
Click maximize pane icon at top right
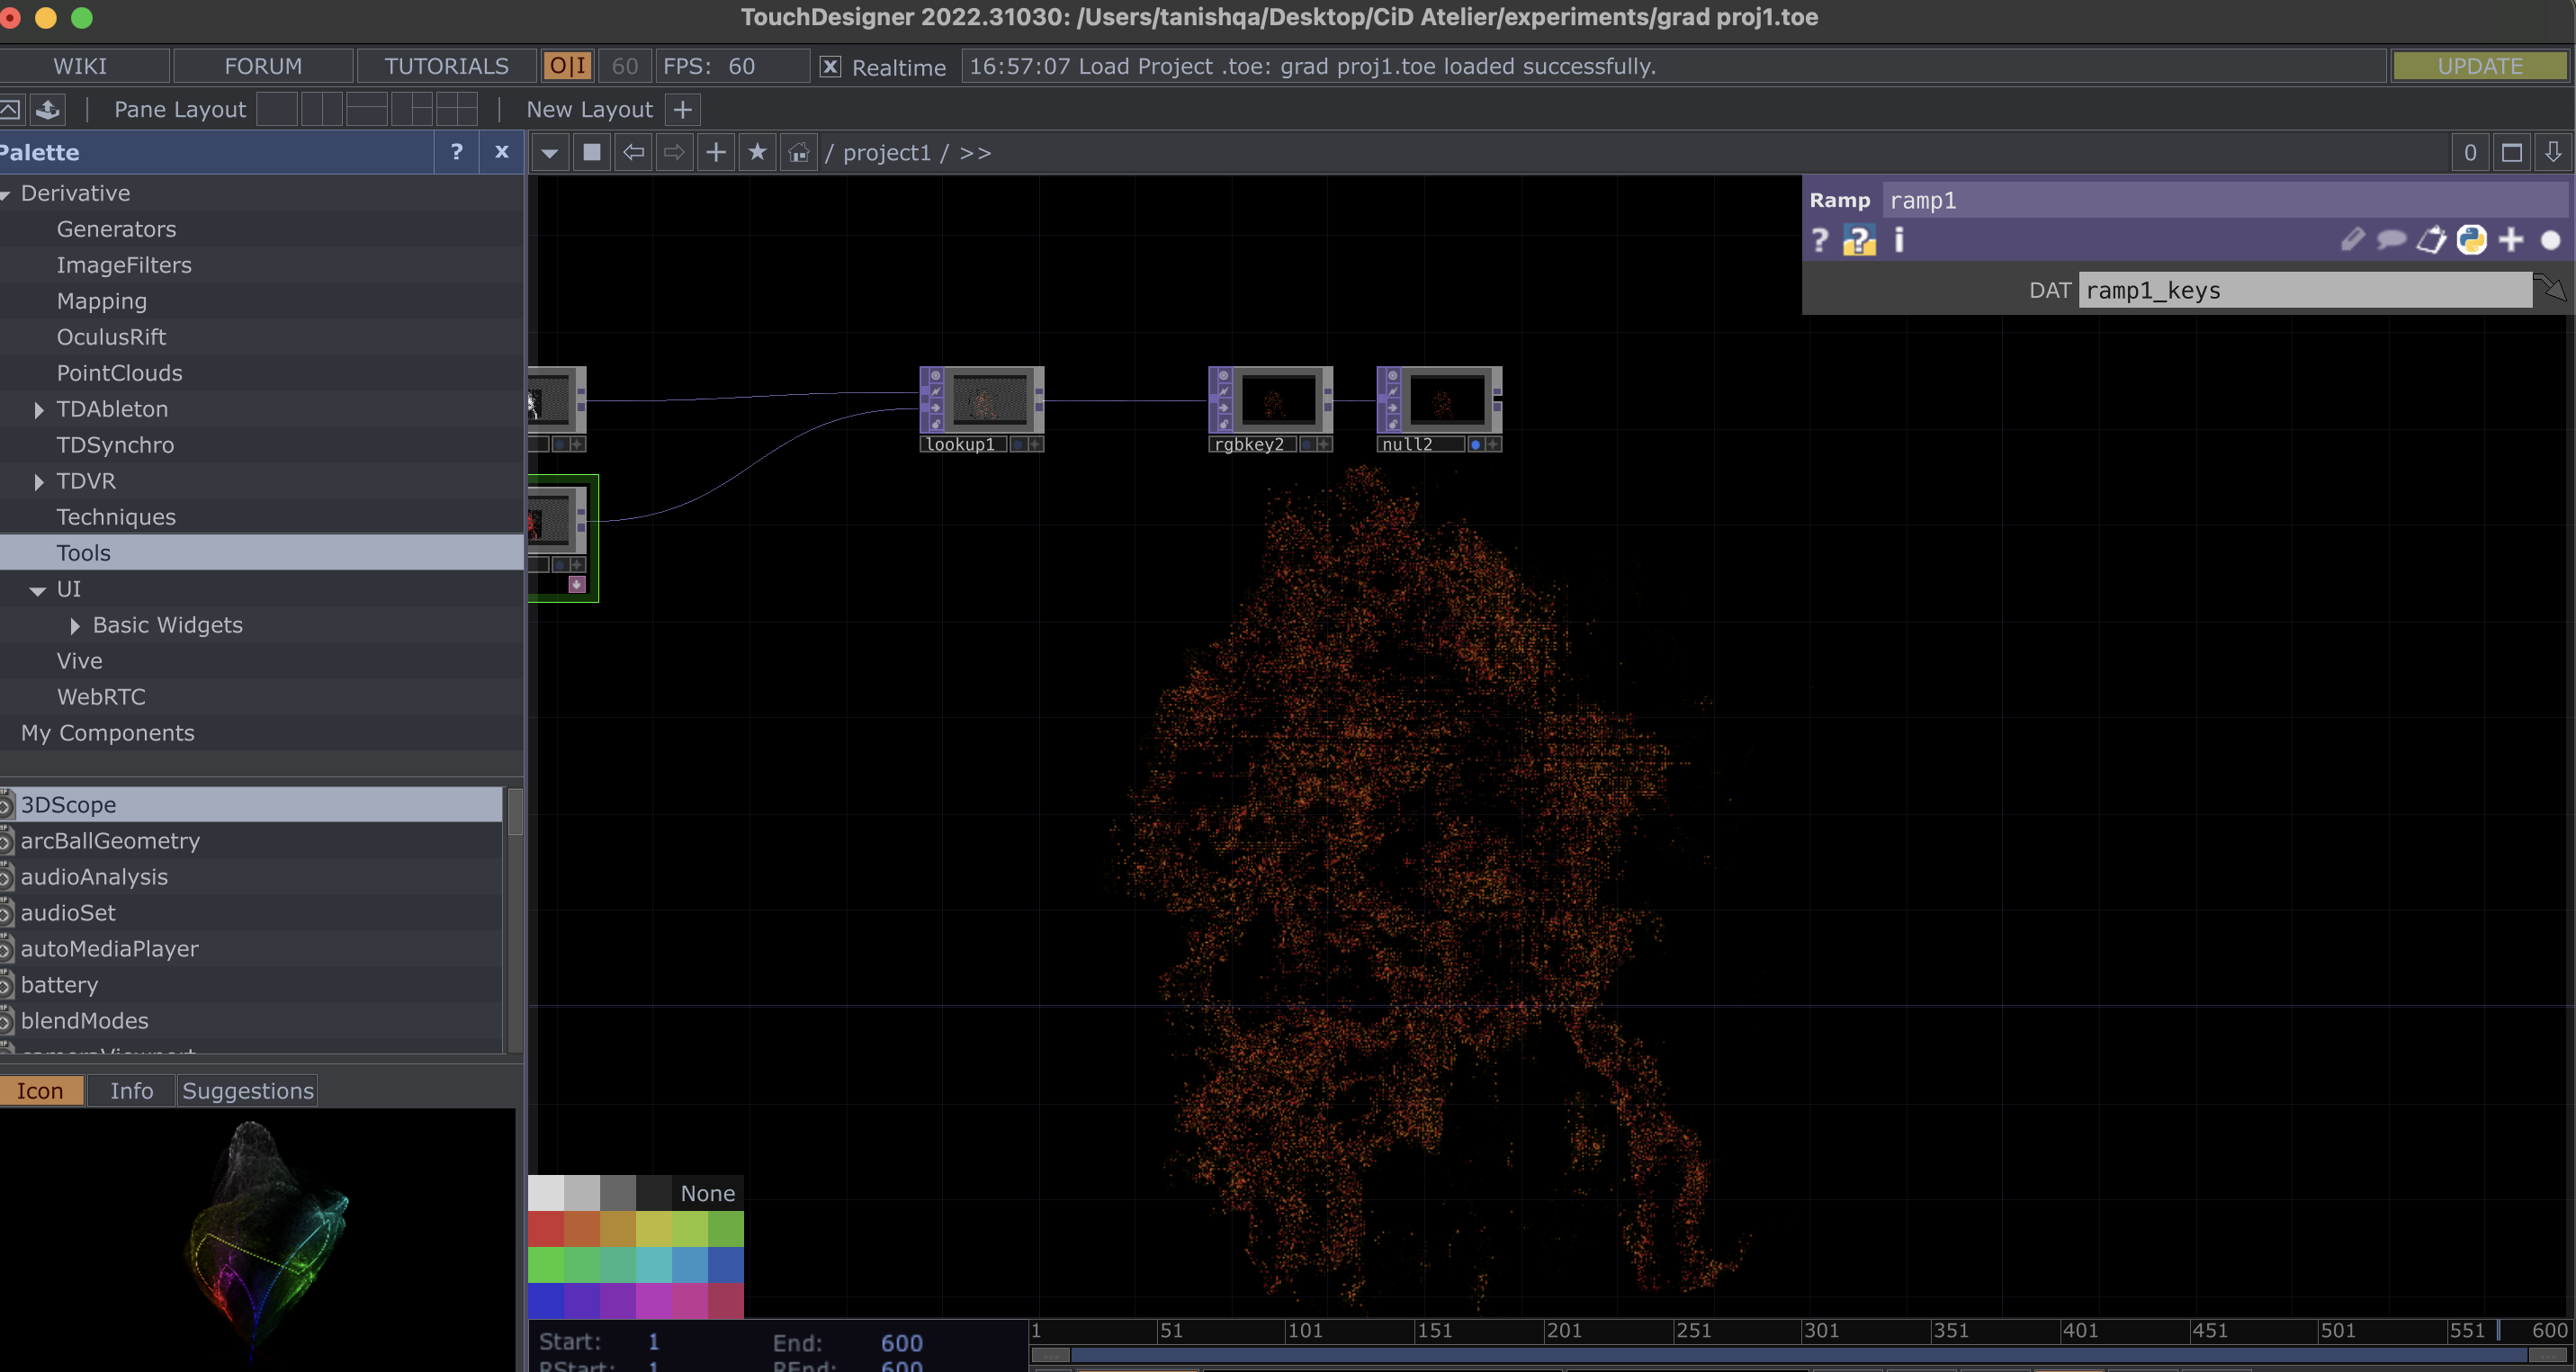(x=2512, y=153)
